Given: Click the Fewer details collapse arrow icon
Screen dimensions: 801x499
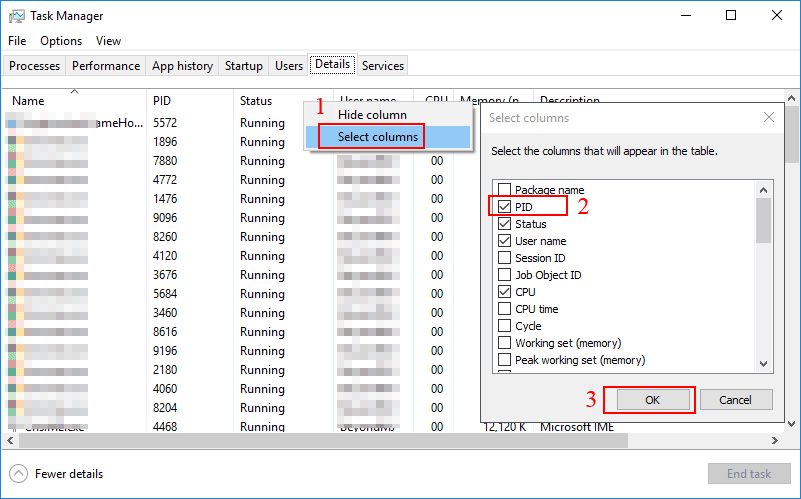Looking at the screenshot, I should (x=18, y=473).
